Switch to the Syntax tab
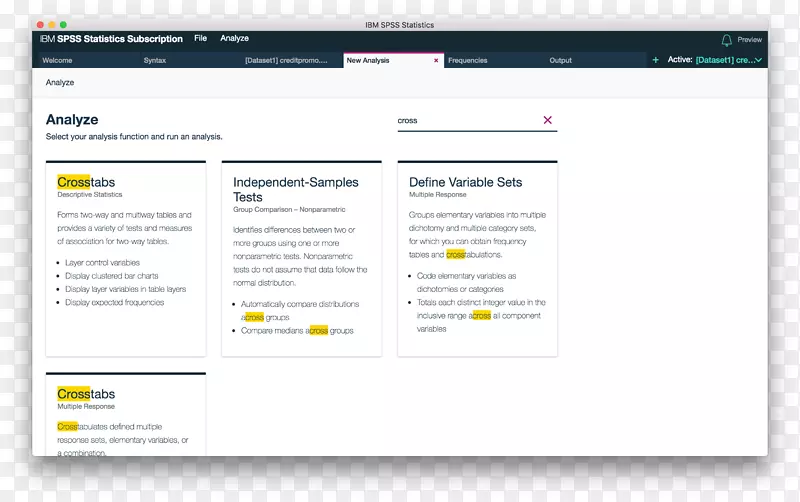This screenshot has width=800, height=502. (189, 60)
